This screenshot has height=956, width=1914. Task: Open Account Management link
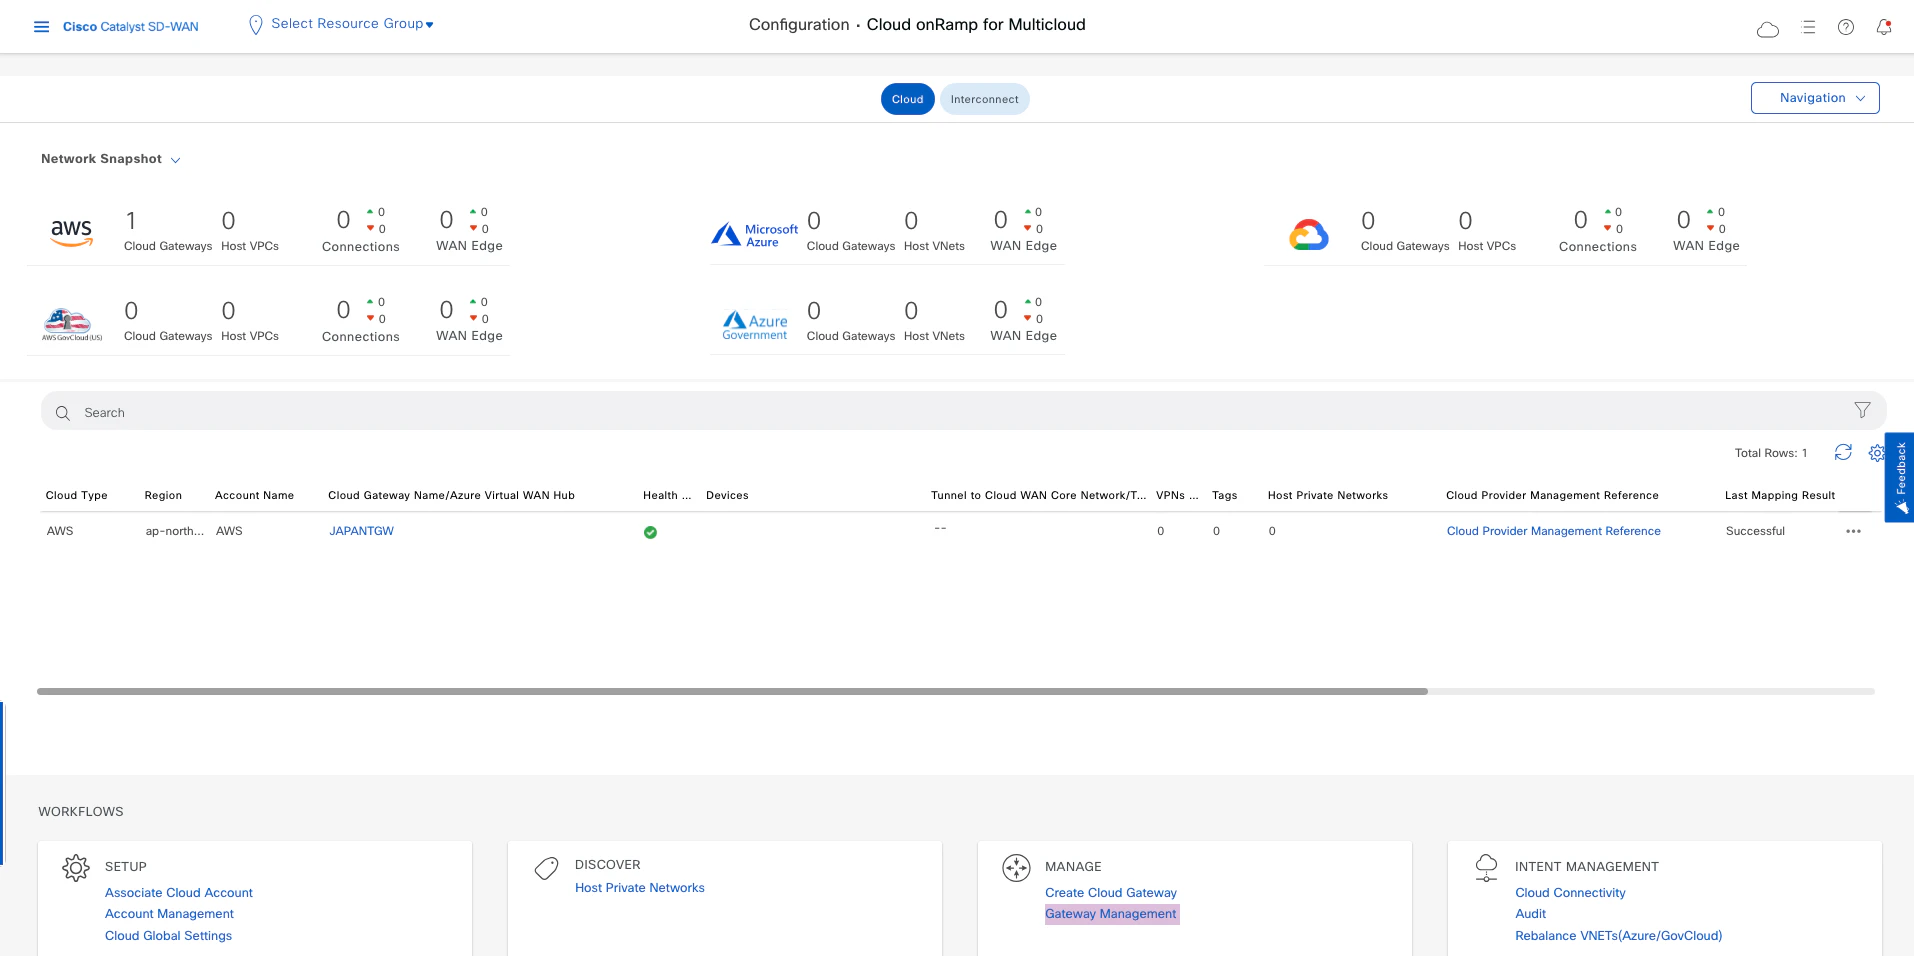pos(169,914)
